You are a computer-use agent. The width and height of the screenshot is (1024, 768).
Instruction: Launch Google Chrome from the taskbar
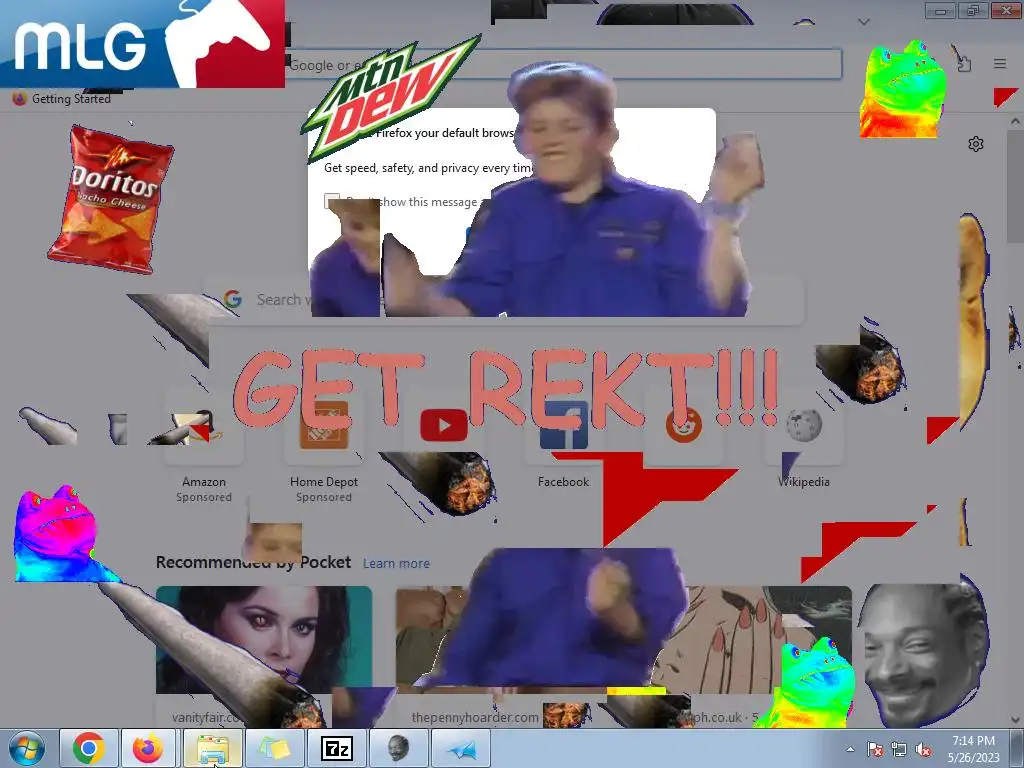[89, 748]
